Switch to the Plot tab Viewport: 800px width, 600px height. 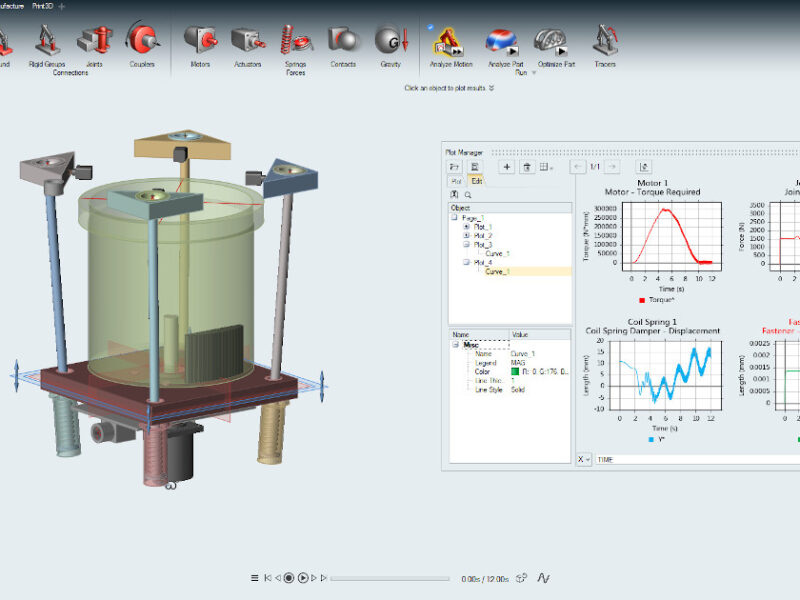[x=456, y=181]
